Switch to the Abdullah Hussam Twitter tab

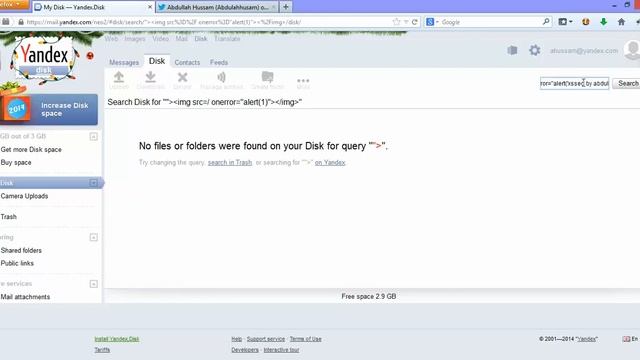point(217,7)
